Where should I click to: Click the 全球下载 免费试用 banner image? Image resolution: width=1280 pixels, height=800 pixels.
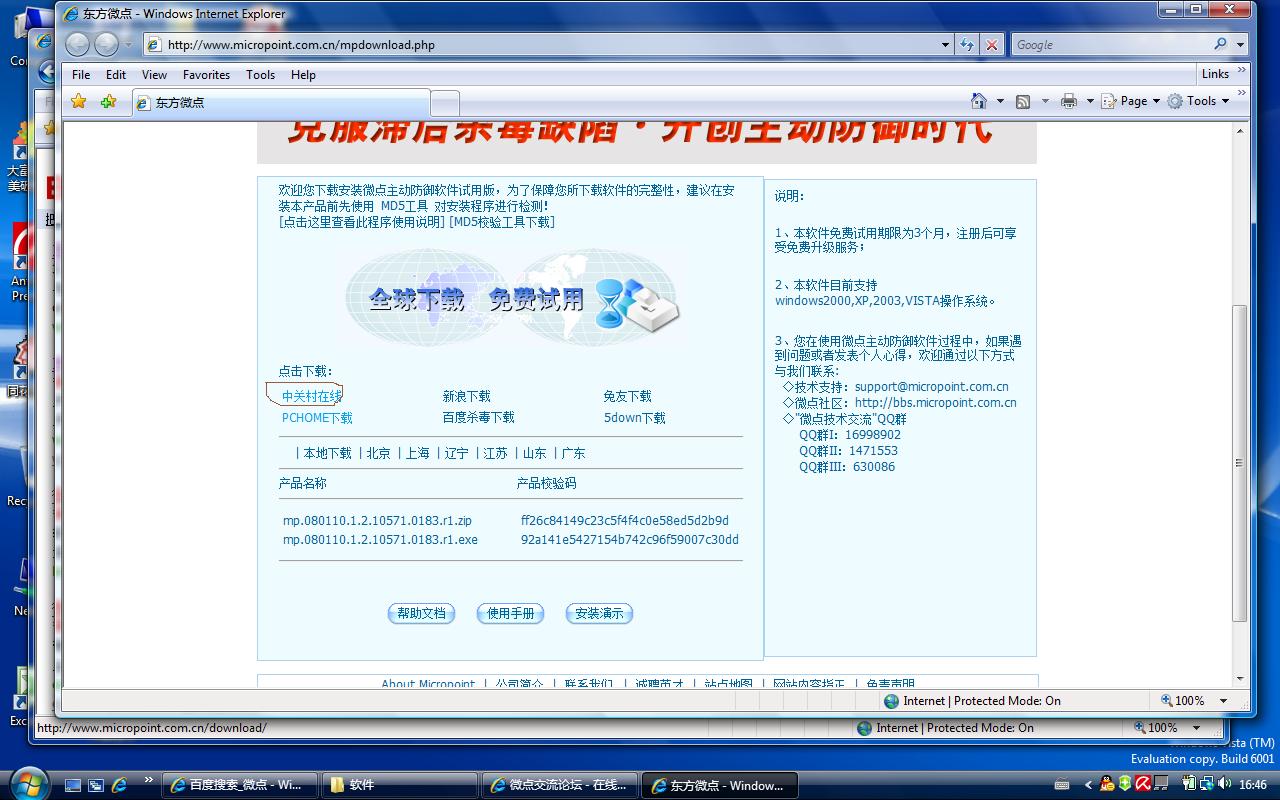click(x=513, y=297)
